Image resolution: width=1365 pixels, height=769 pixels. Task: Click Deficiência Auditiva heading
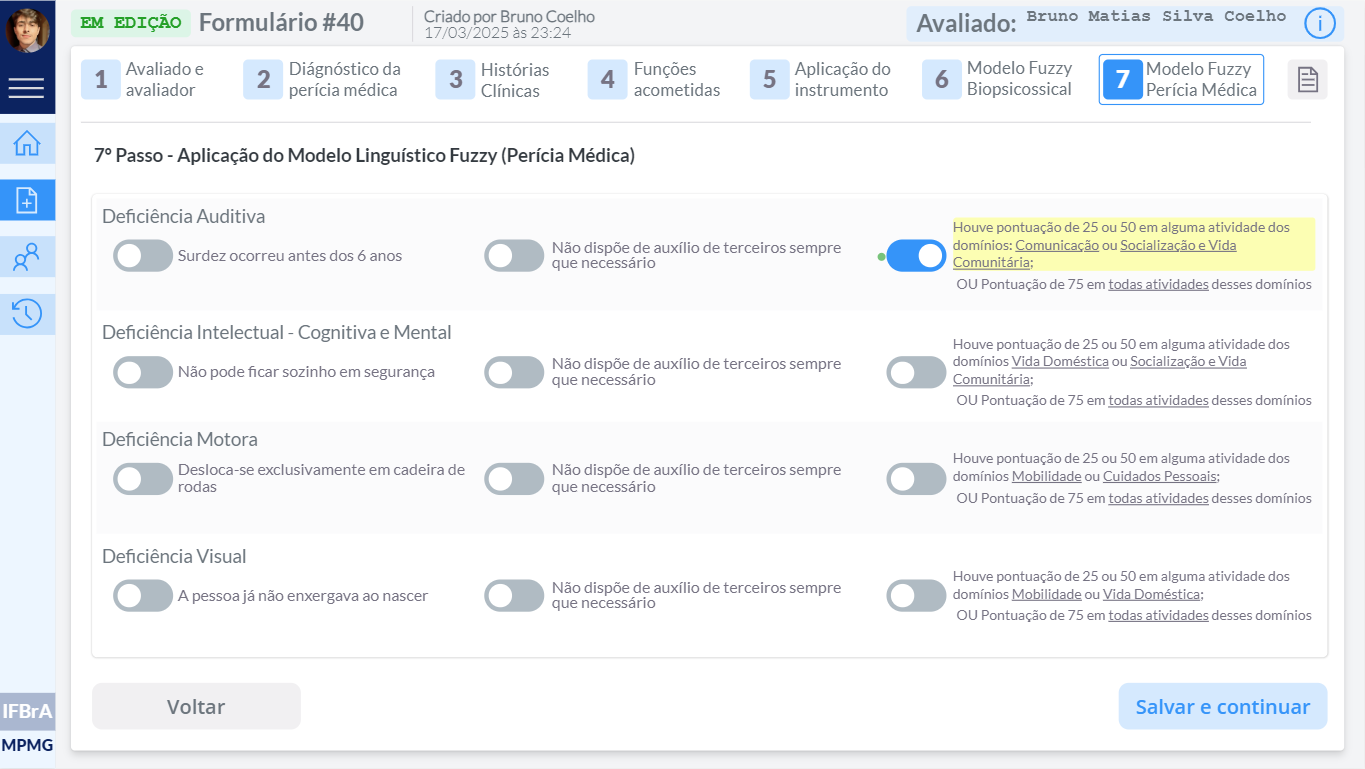(183, 216)
